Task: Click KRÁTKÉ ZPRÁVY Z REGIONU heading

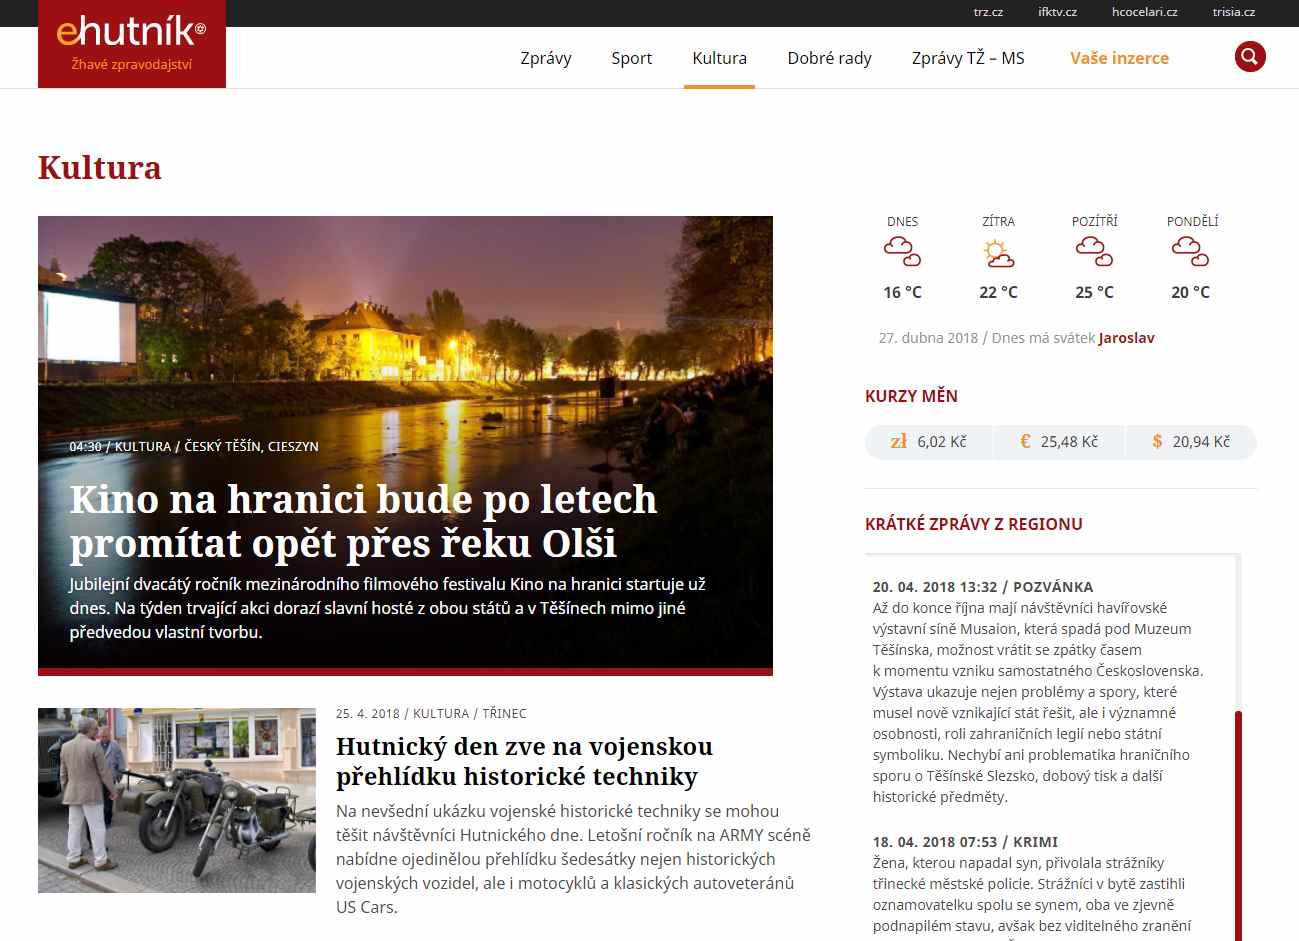Action: [x=974, y=524]
